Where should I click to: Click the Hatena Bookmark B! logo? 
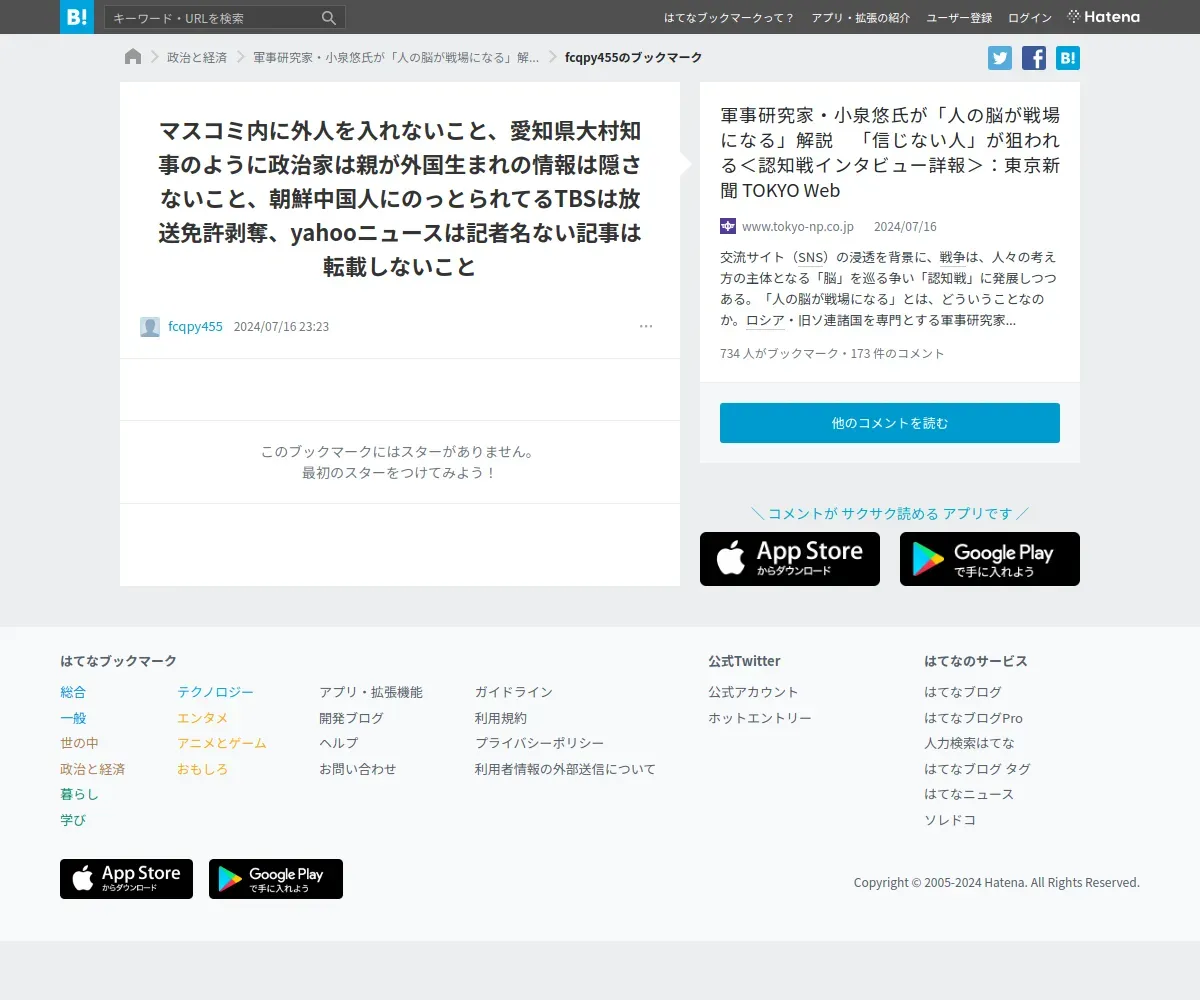[77, 17]
